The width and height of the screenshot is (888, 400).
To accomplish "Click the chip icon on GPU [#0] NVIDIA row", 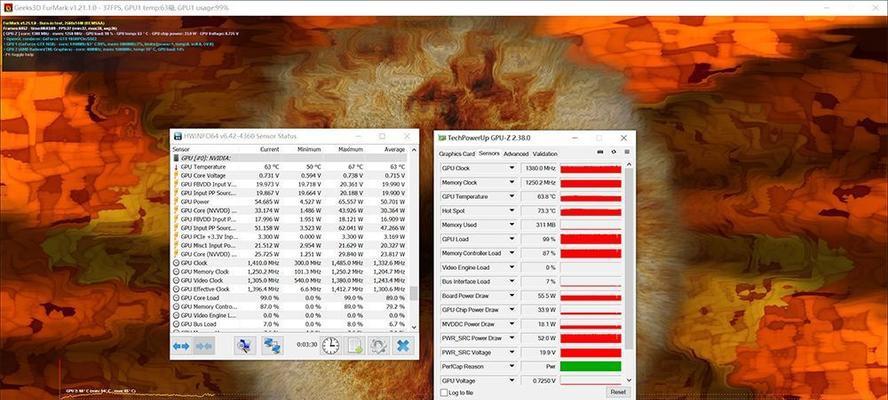I will 176,158.
